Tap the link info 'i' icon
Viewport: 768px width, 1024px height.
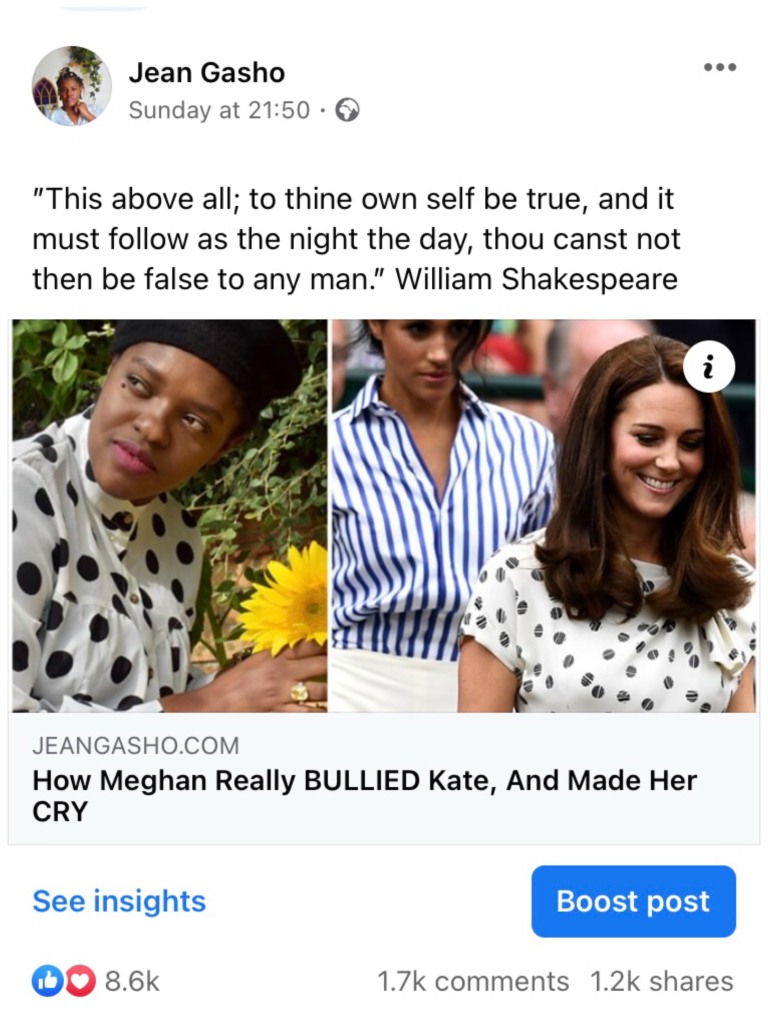pos(710,367)
